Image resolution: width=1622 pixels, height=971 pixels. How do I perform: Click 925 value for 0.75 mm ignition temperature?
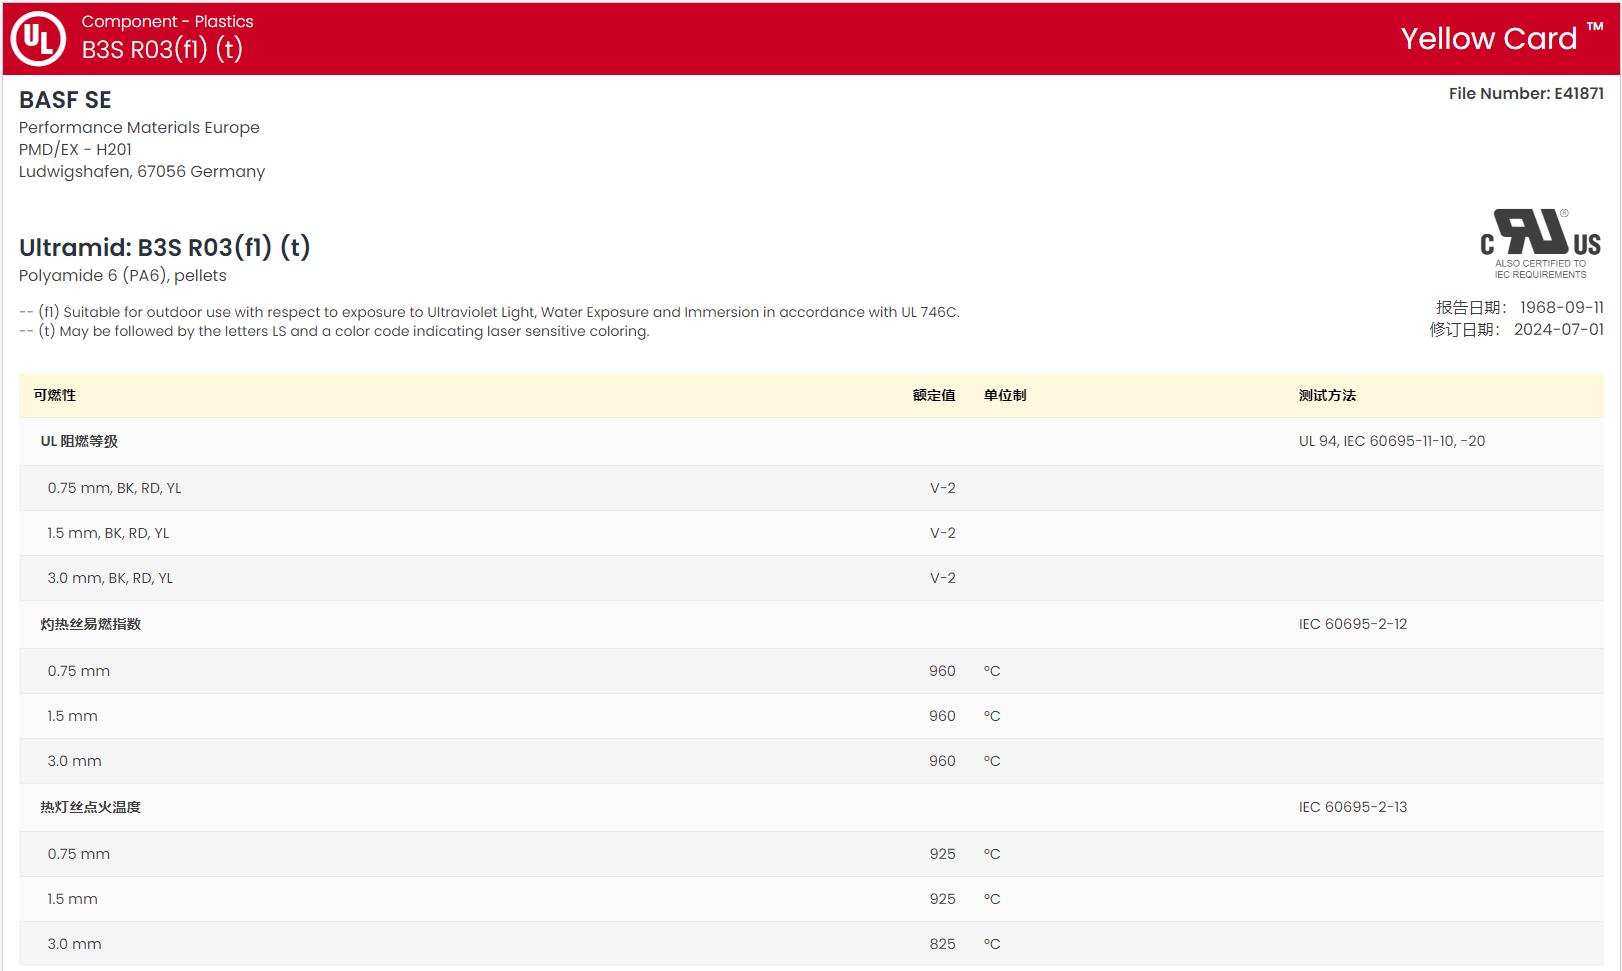click(942, 854)
